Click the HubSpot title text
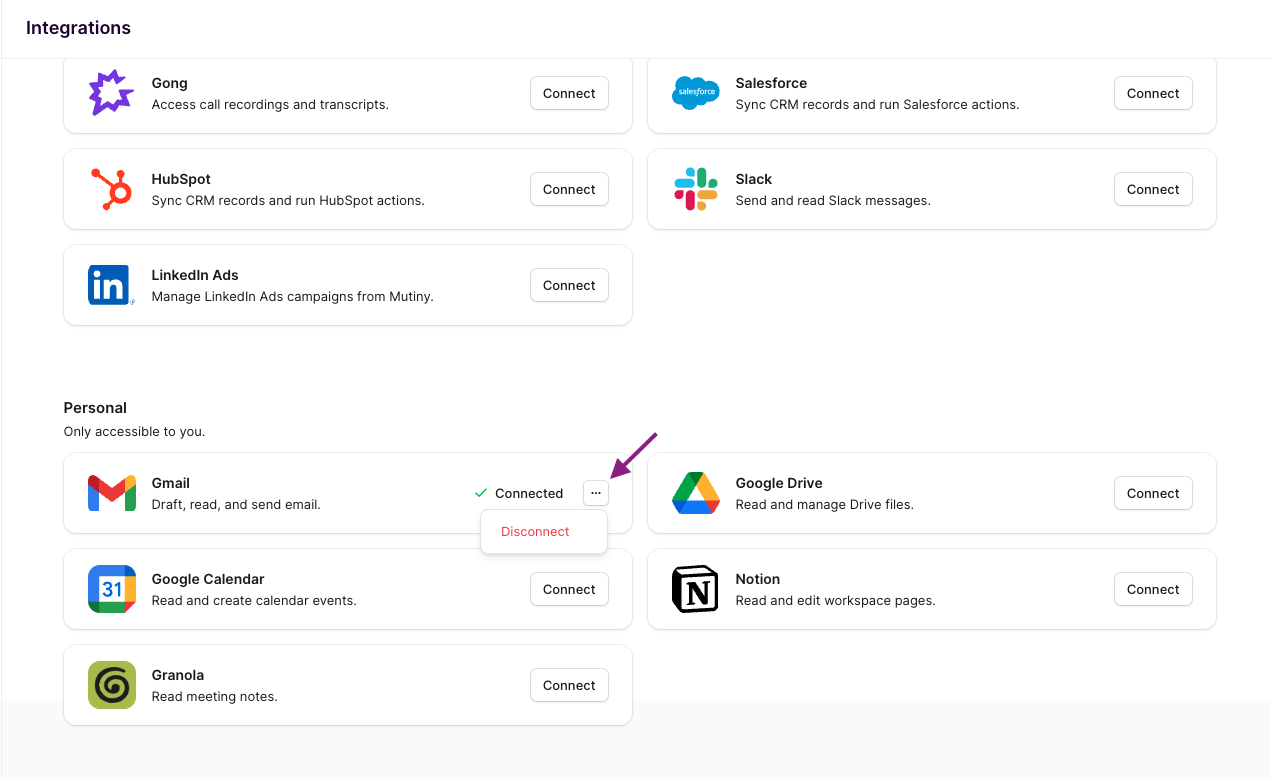Image resolution: width=1271 pixels, height=779 pixels. 181,179
